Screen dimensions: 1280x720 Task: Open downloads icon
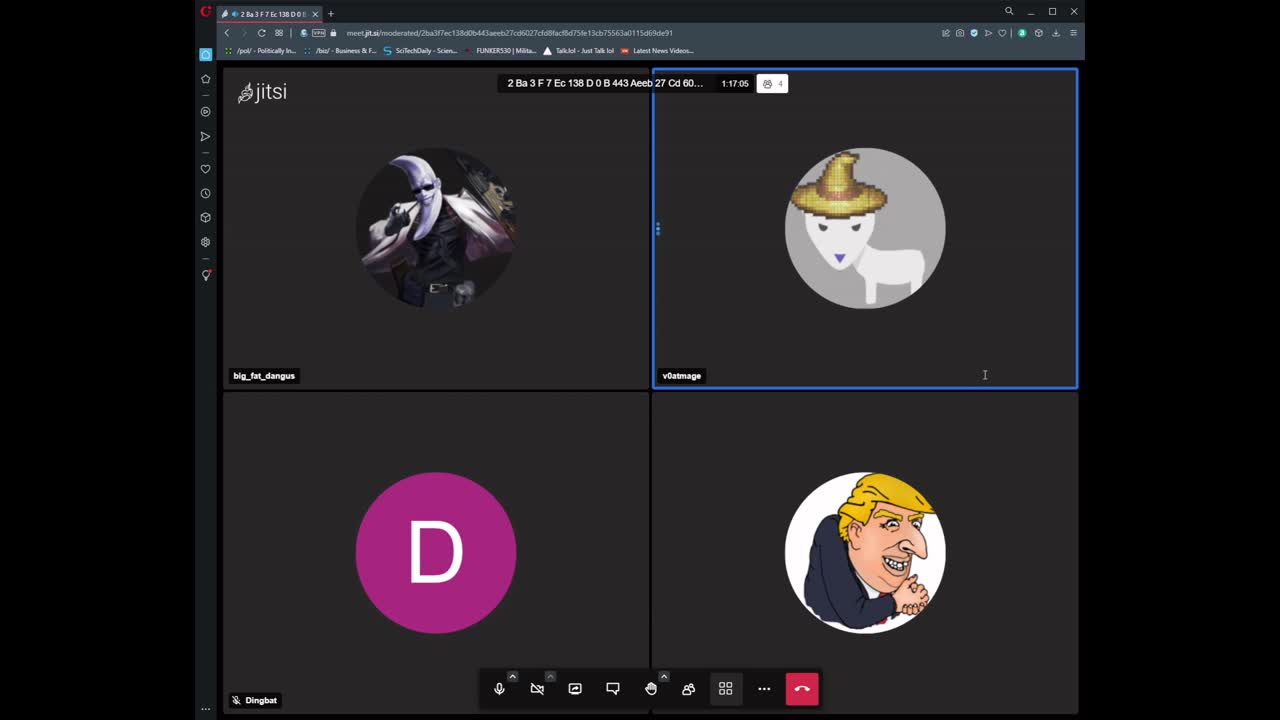[1055, 33]
